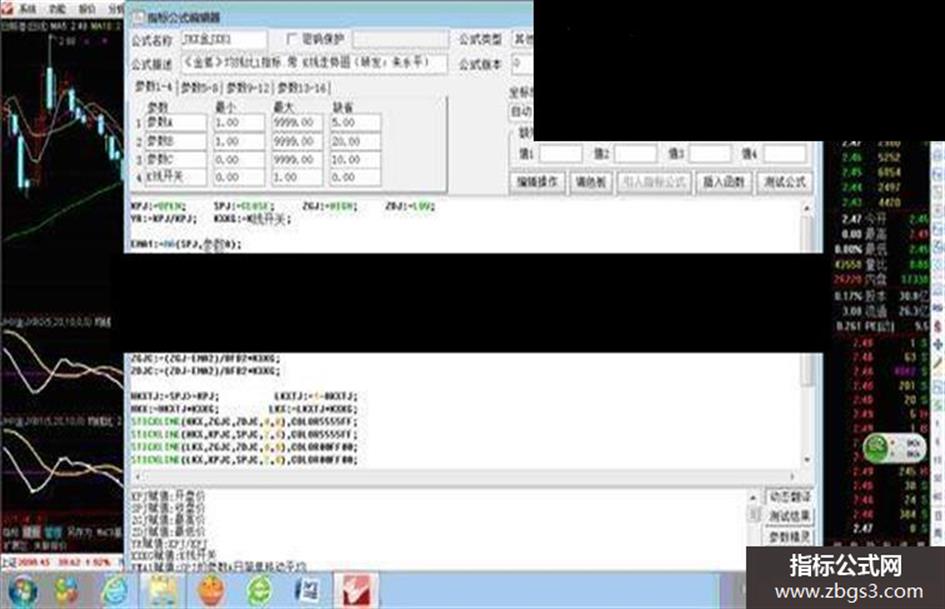Click the code line 'EMA1:=MA(SPJ,参数A);'

pyautogui.click(x=186, y=244)
